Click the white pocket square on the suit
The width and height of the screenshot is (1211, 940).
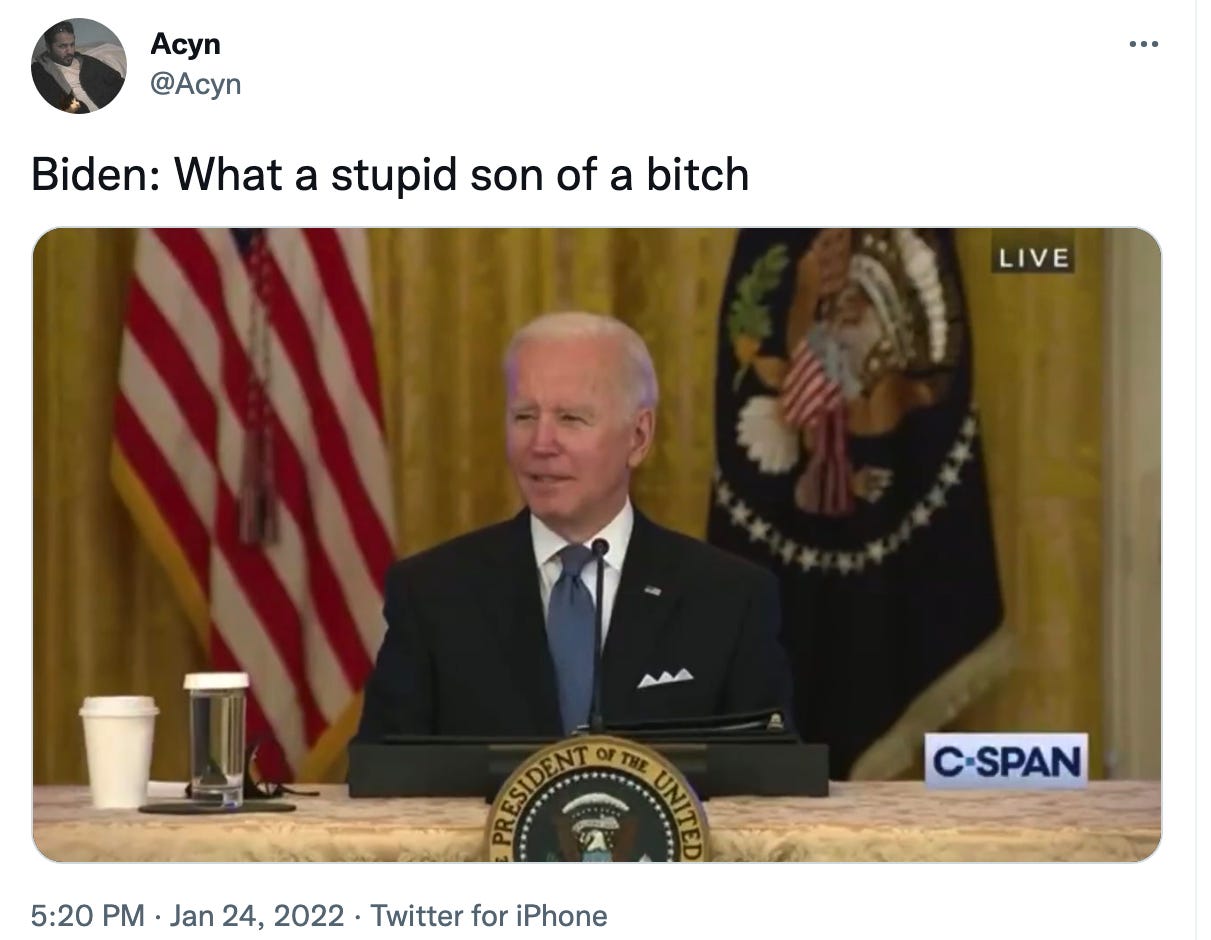tap(665, 678)
